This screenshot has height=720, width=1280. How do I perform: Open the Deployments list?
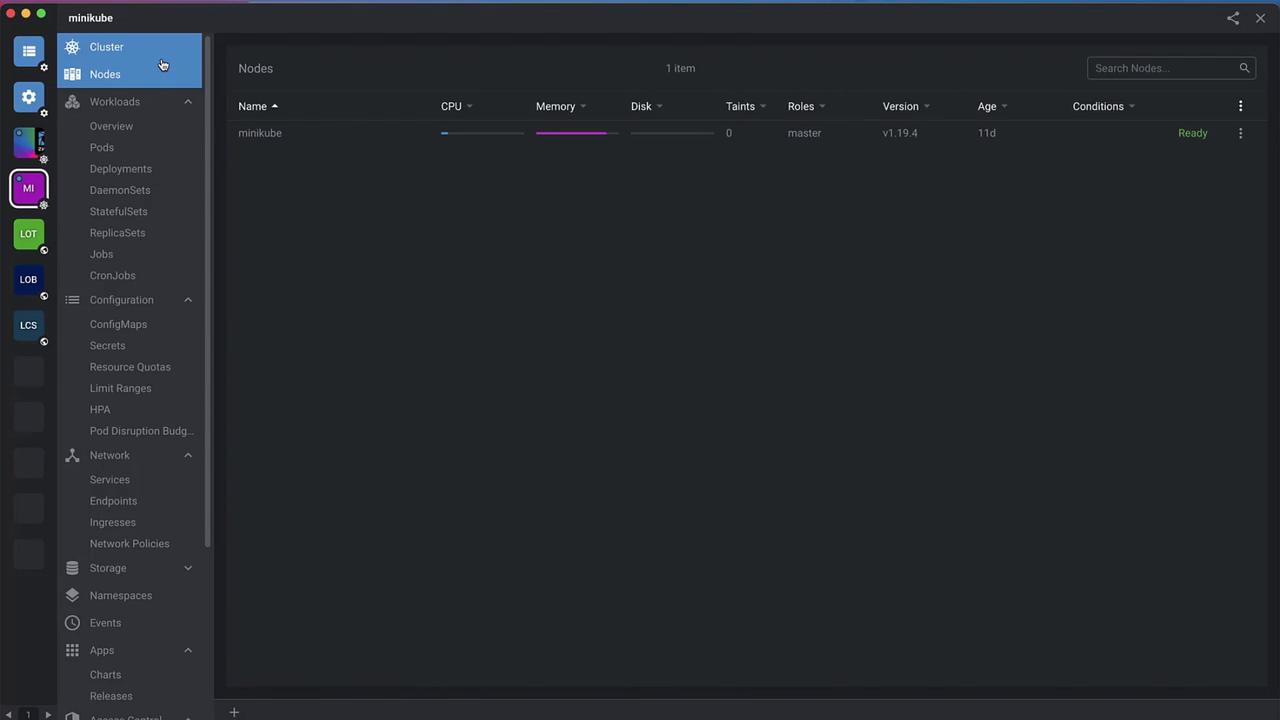[121, 169]
